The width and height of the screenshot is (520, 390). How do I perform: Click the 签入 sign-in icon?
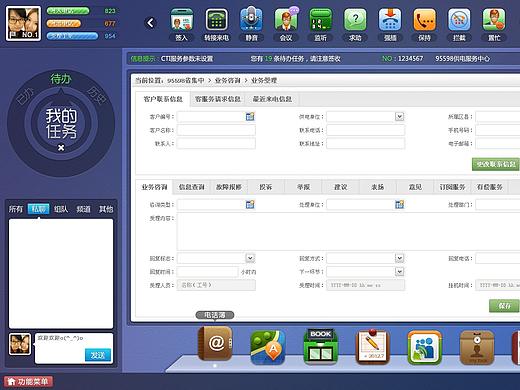[182, 20]
